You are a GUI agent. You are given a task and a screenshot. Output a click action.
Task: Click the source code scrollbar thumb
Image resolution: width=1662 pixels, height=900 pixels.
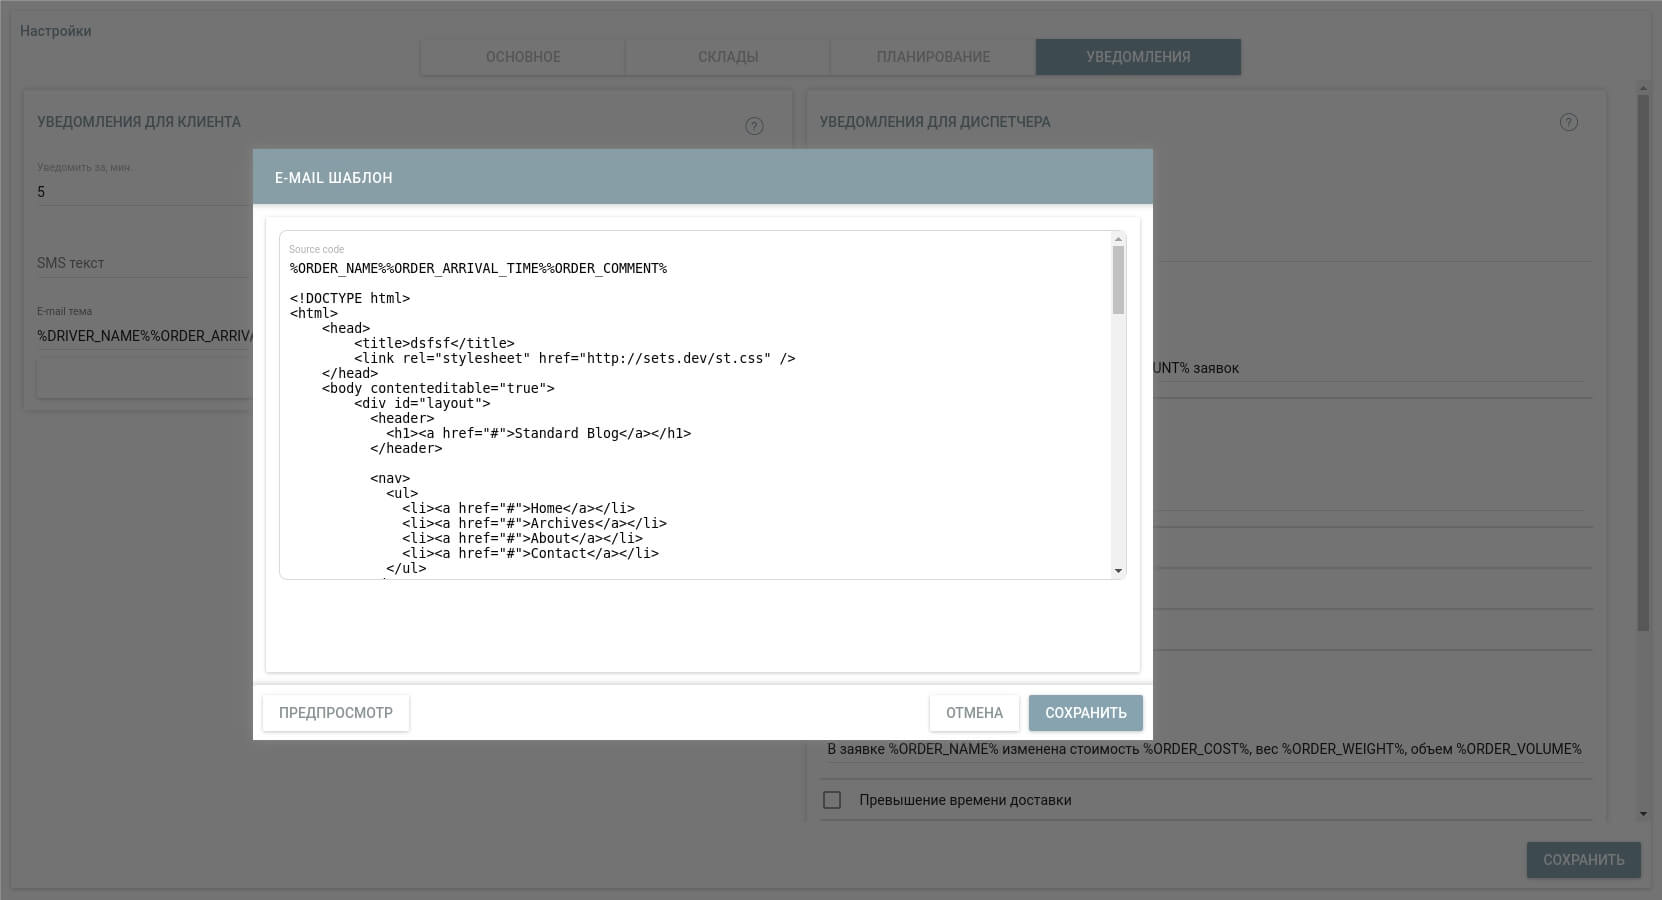pos(1118,280)
